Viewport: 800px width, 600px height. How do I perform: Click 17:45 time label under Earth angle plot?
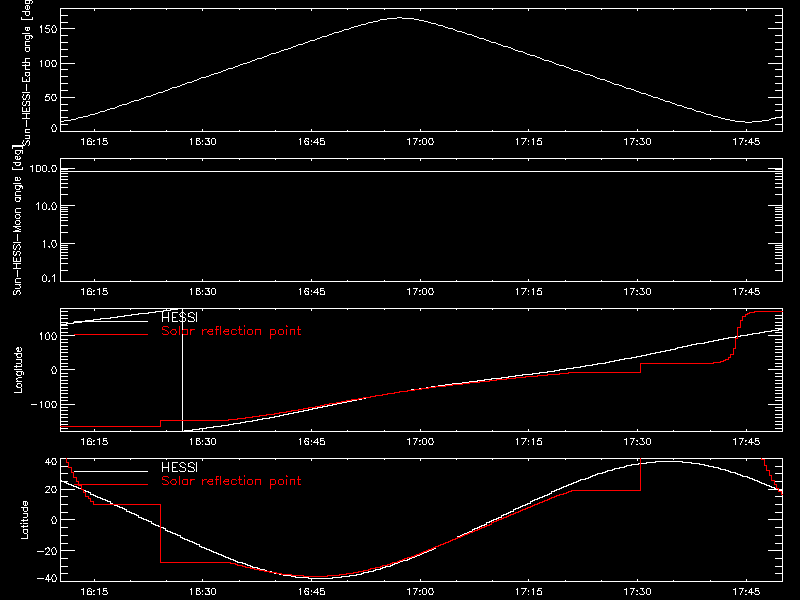pyautogui.click(x=746, y=142)
